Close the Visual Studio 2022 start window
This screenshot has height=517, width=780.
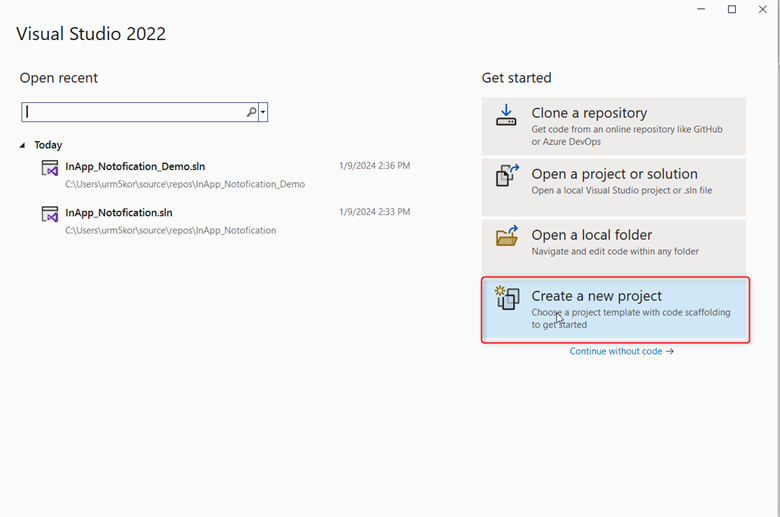click(x=762, y=9)
